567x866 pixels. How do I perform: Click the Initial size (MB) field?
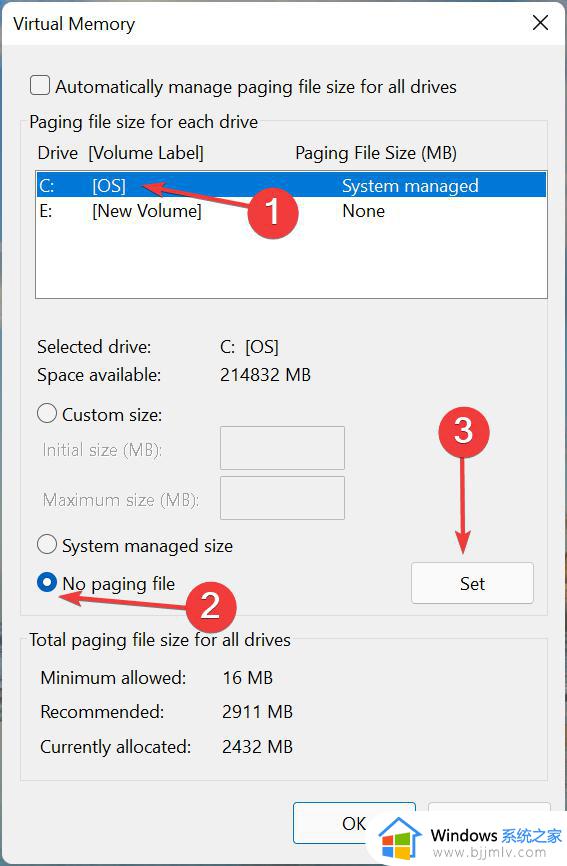point(282,448)
